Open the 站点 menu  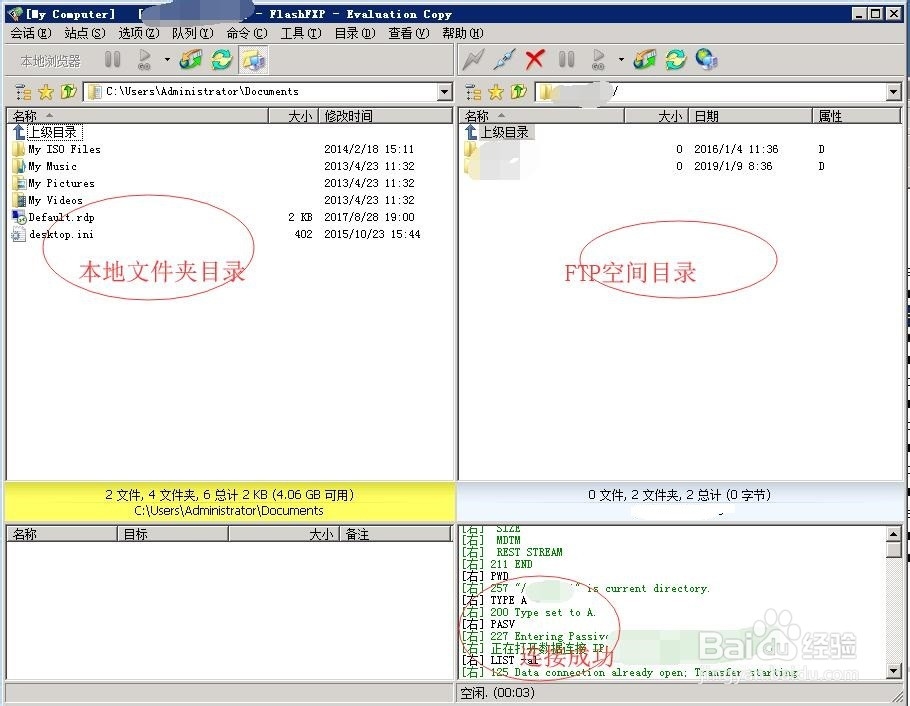point(85,33)
